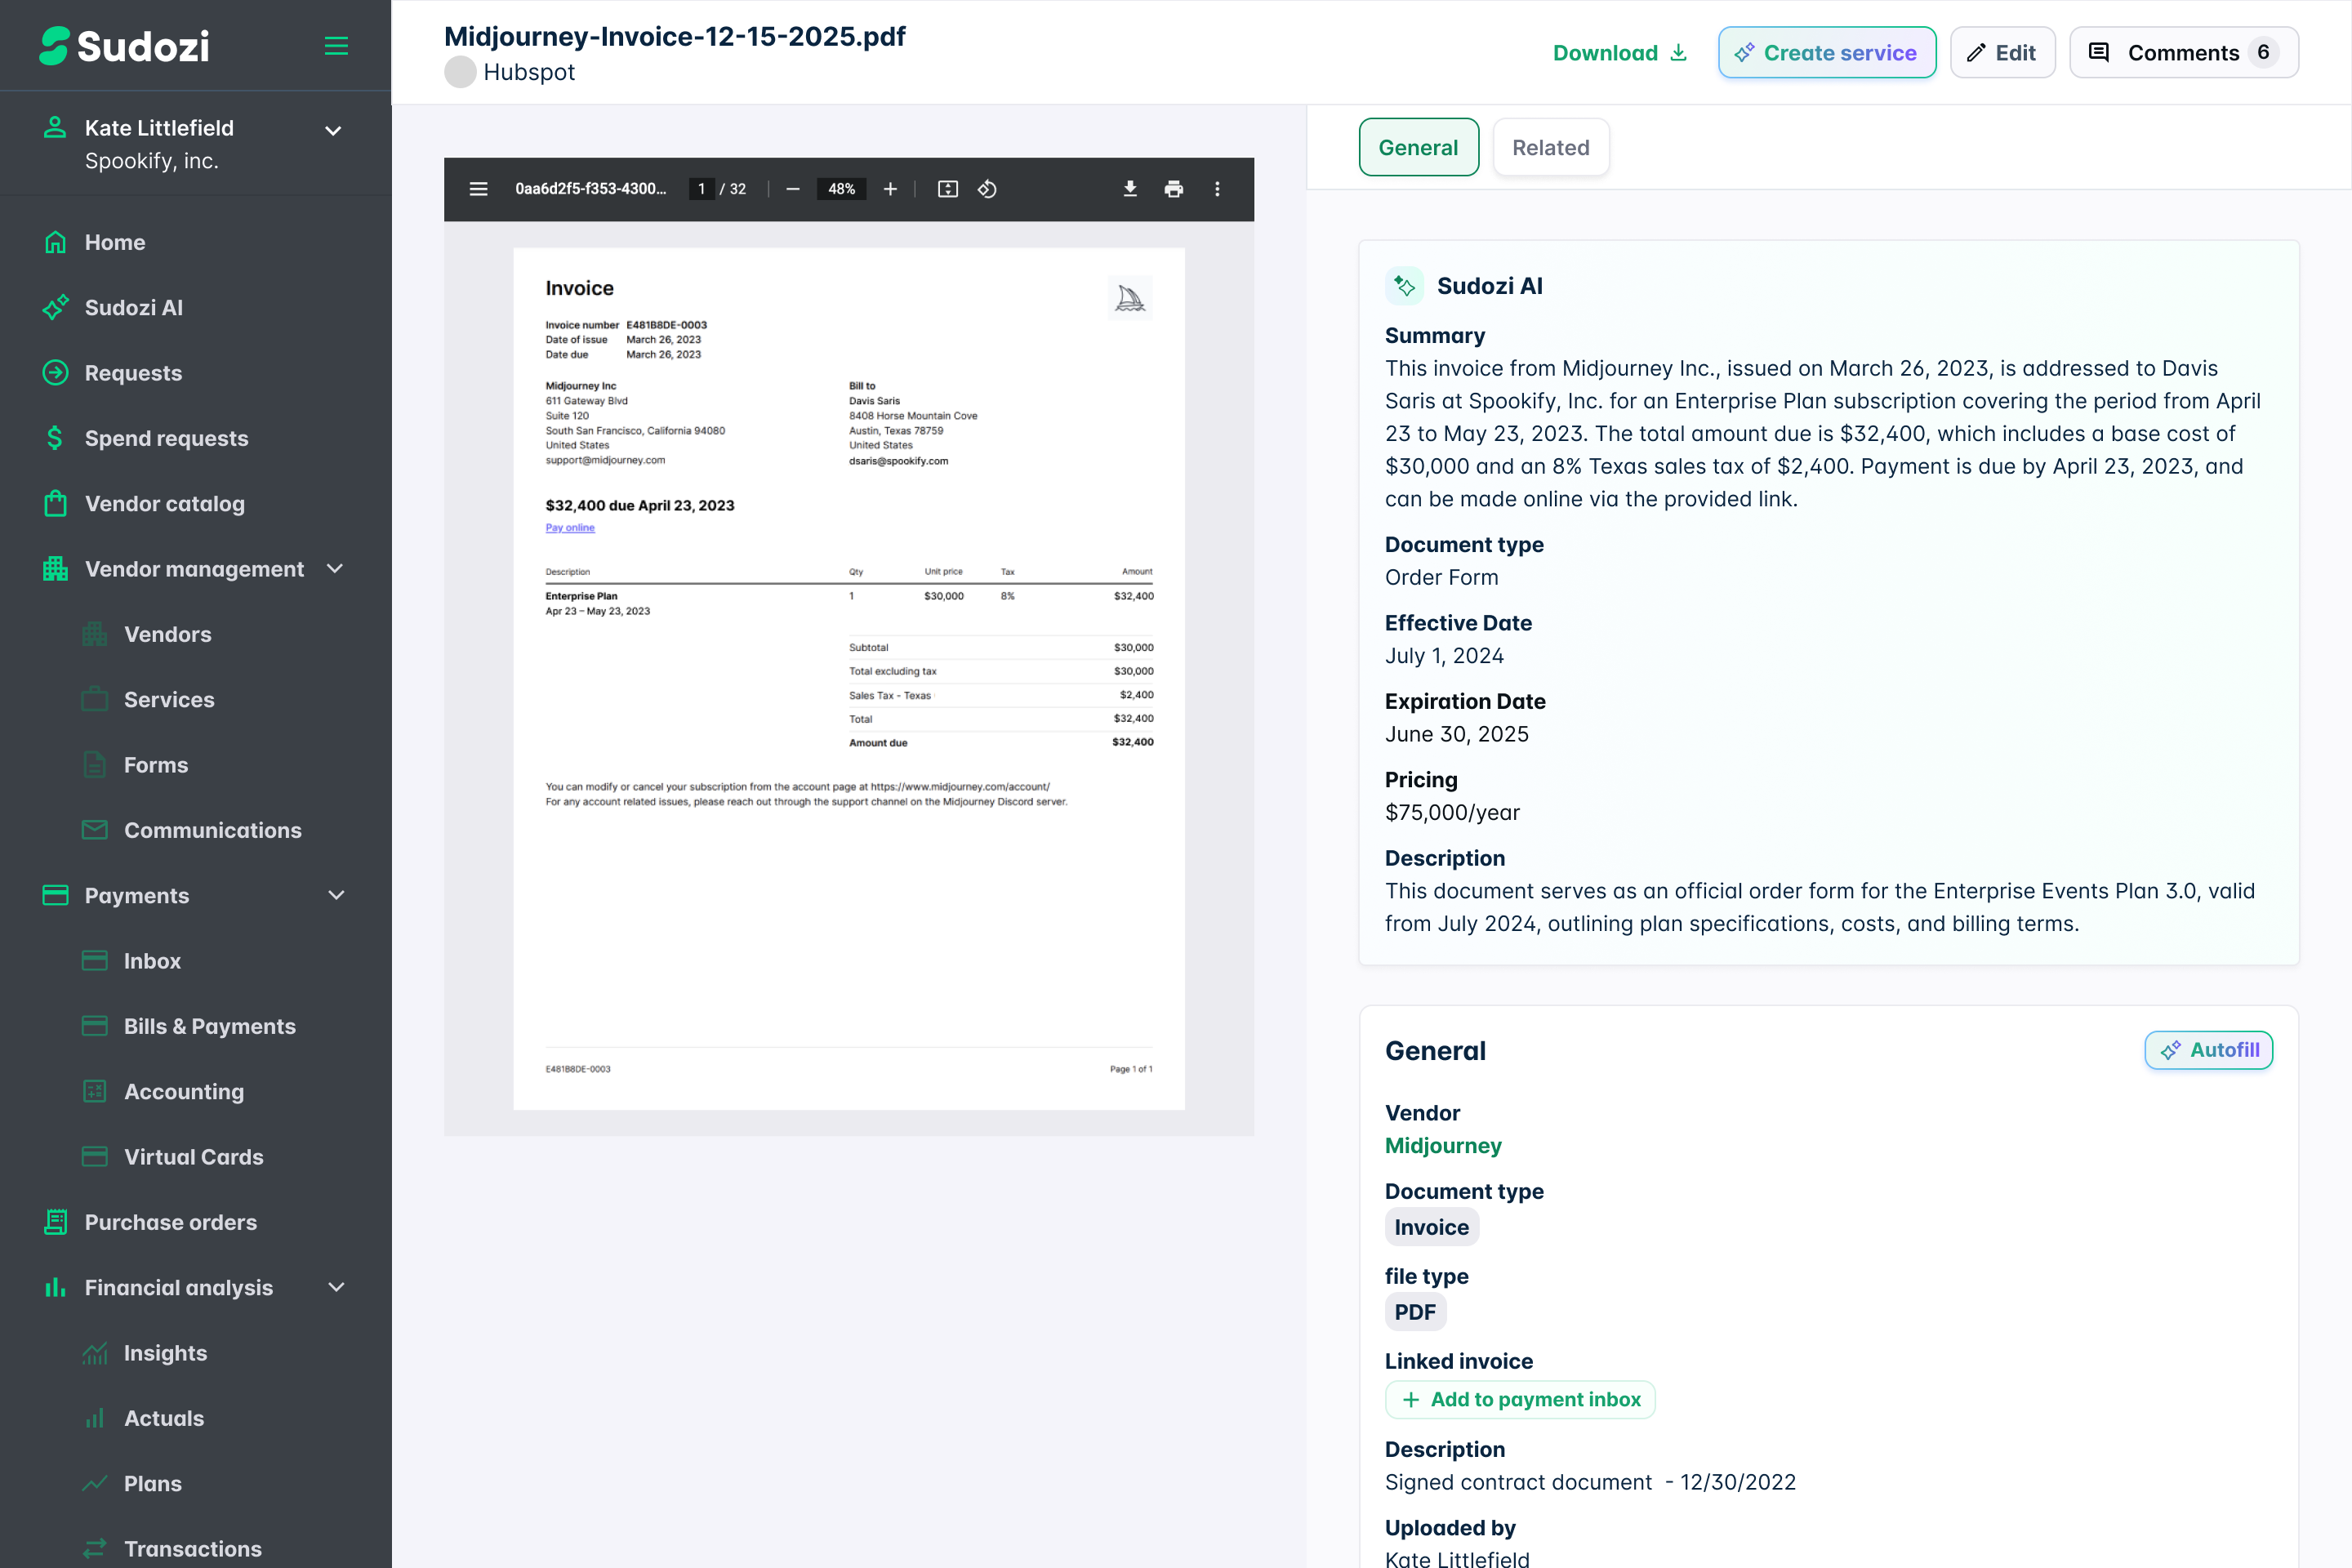Open Comments panel with 6 comments
2352x1568 pixels.
tap(2183, 53)
